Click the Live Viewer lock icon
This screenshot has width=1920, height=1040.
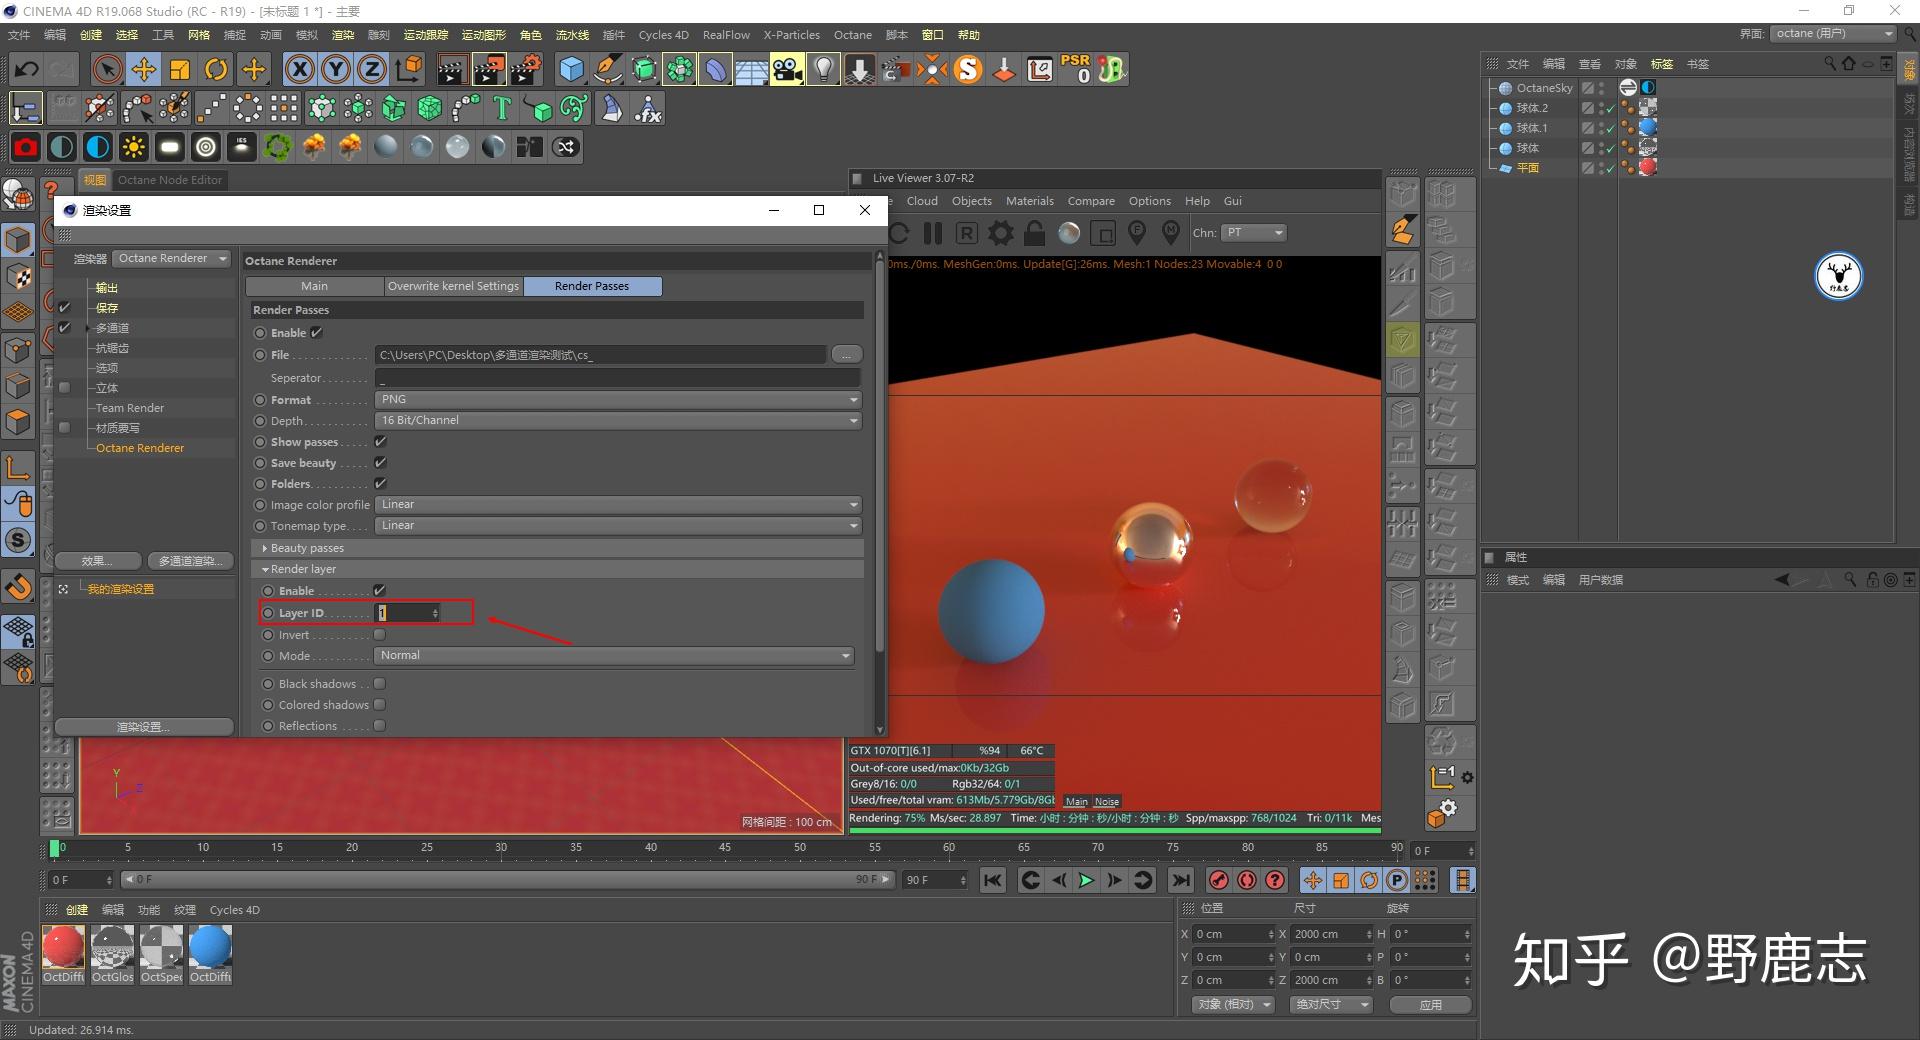[1035, 233]
